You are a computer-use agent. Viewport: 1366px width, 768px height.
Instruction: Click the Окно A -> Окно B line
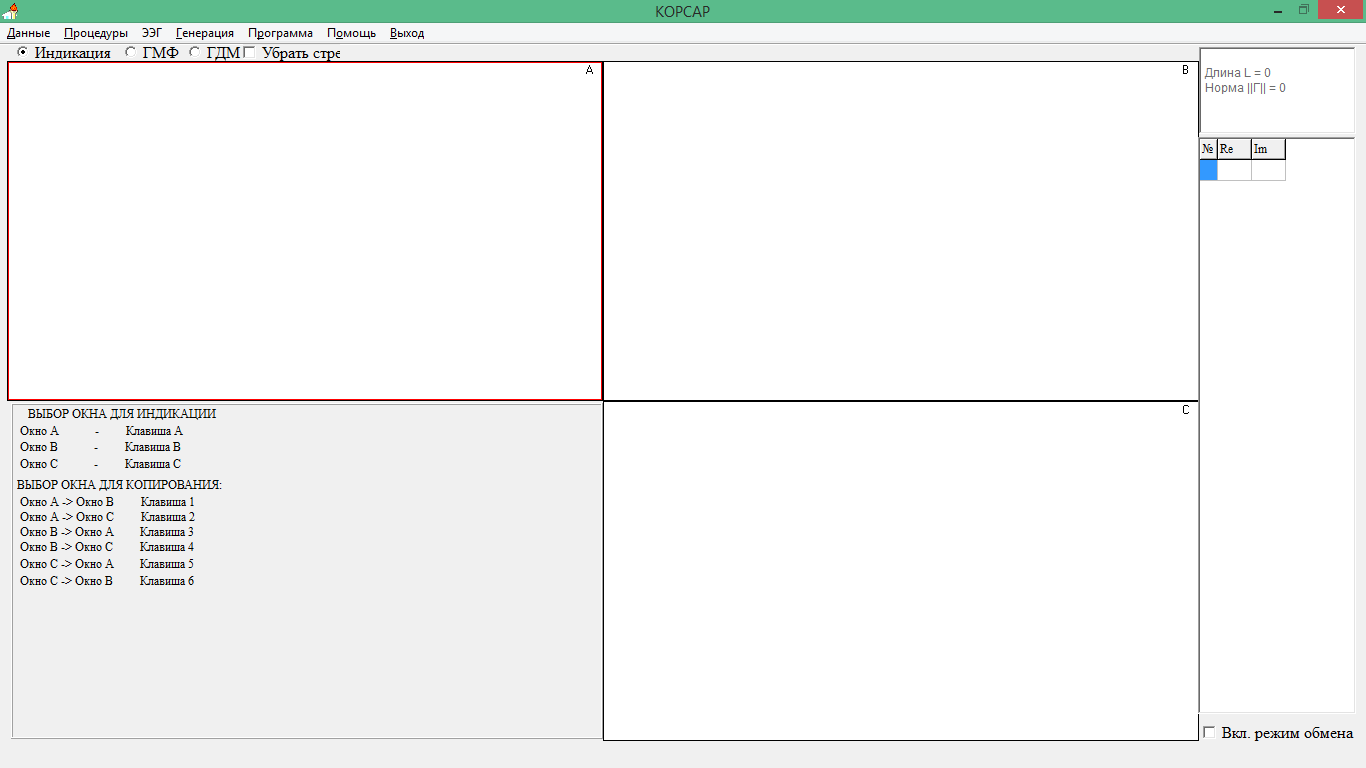click(107, 502)
